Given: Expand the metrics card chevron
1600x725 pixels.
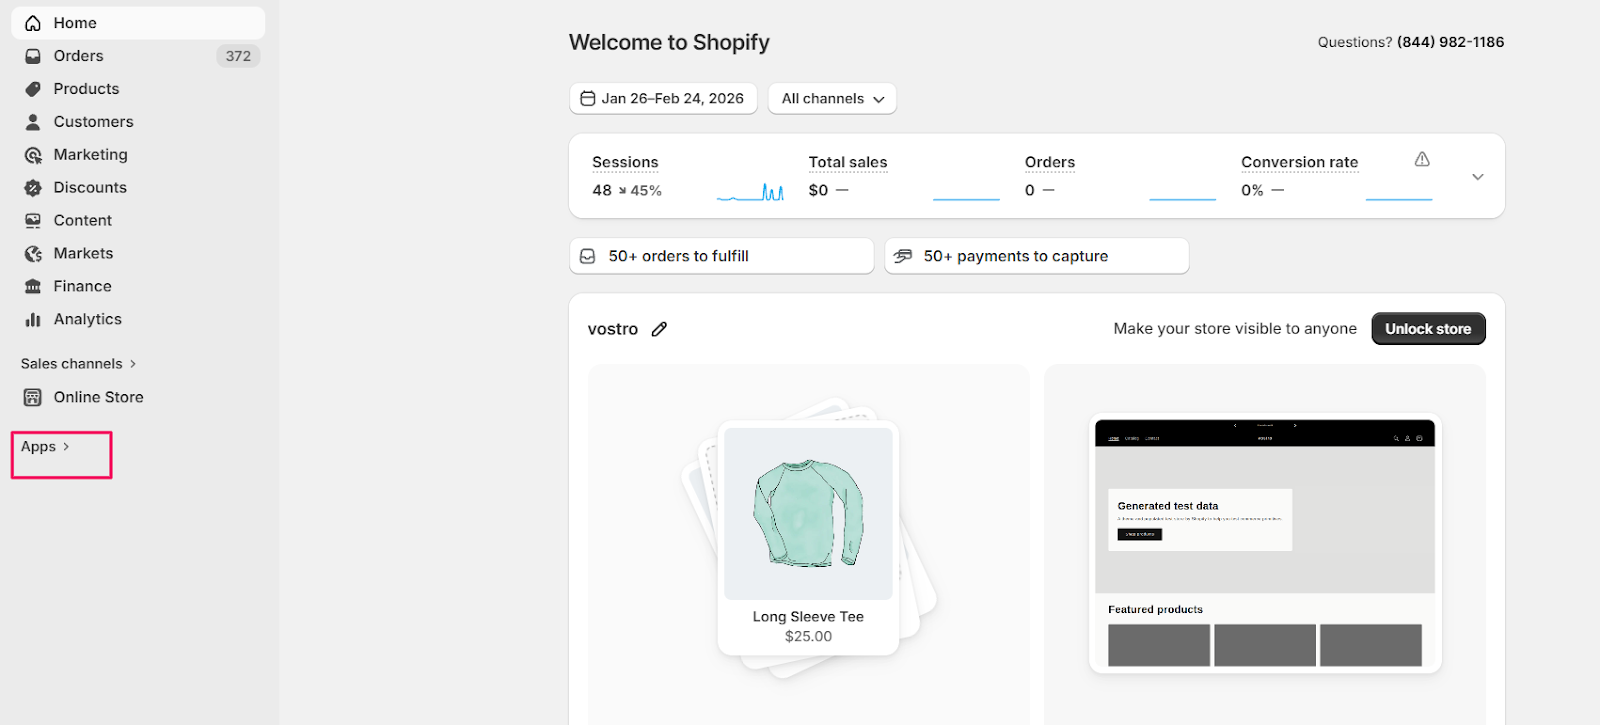Looking at the screenshot, I should click(1477, 177).
